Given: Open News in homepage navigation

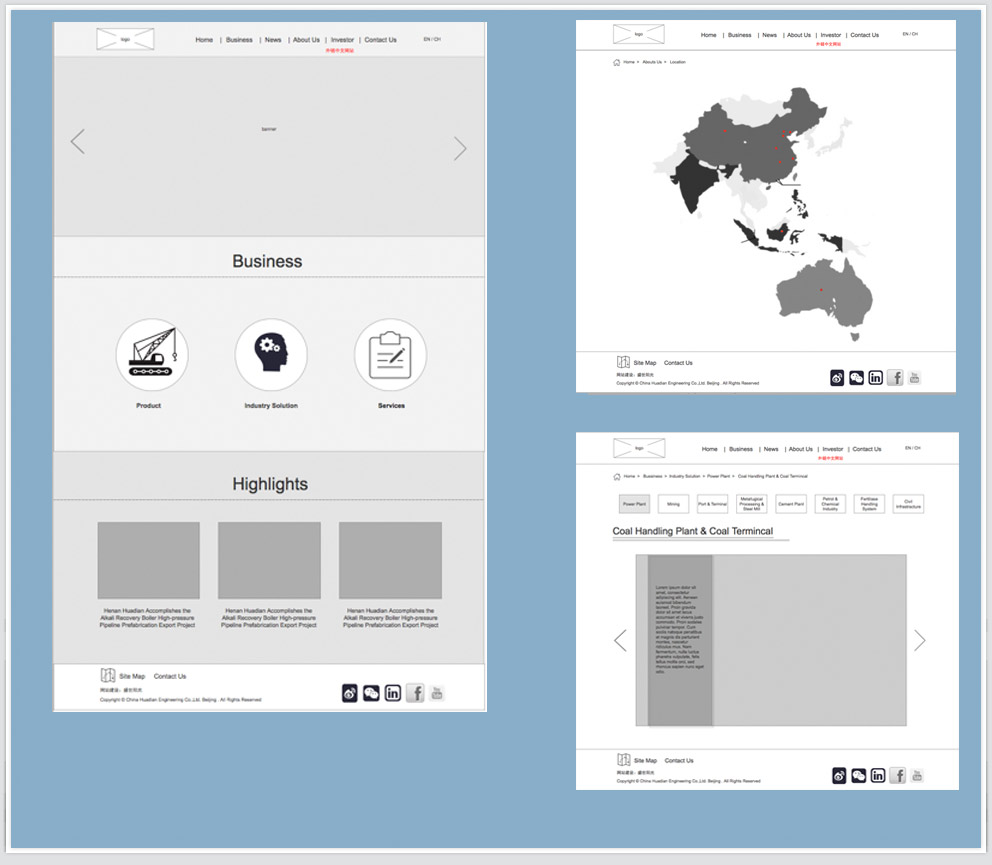Looking at the screenshot, I should click(x=273, y=40).
